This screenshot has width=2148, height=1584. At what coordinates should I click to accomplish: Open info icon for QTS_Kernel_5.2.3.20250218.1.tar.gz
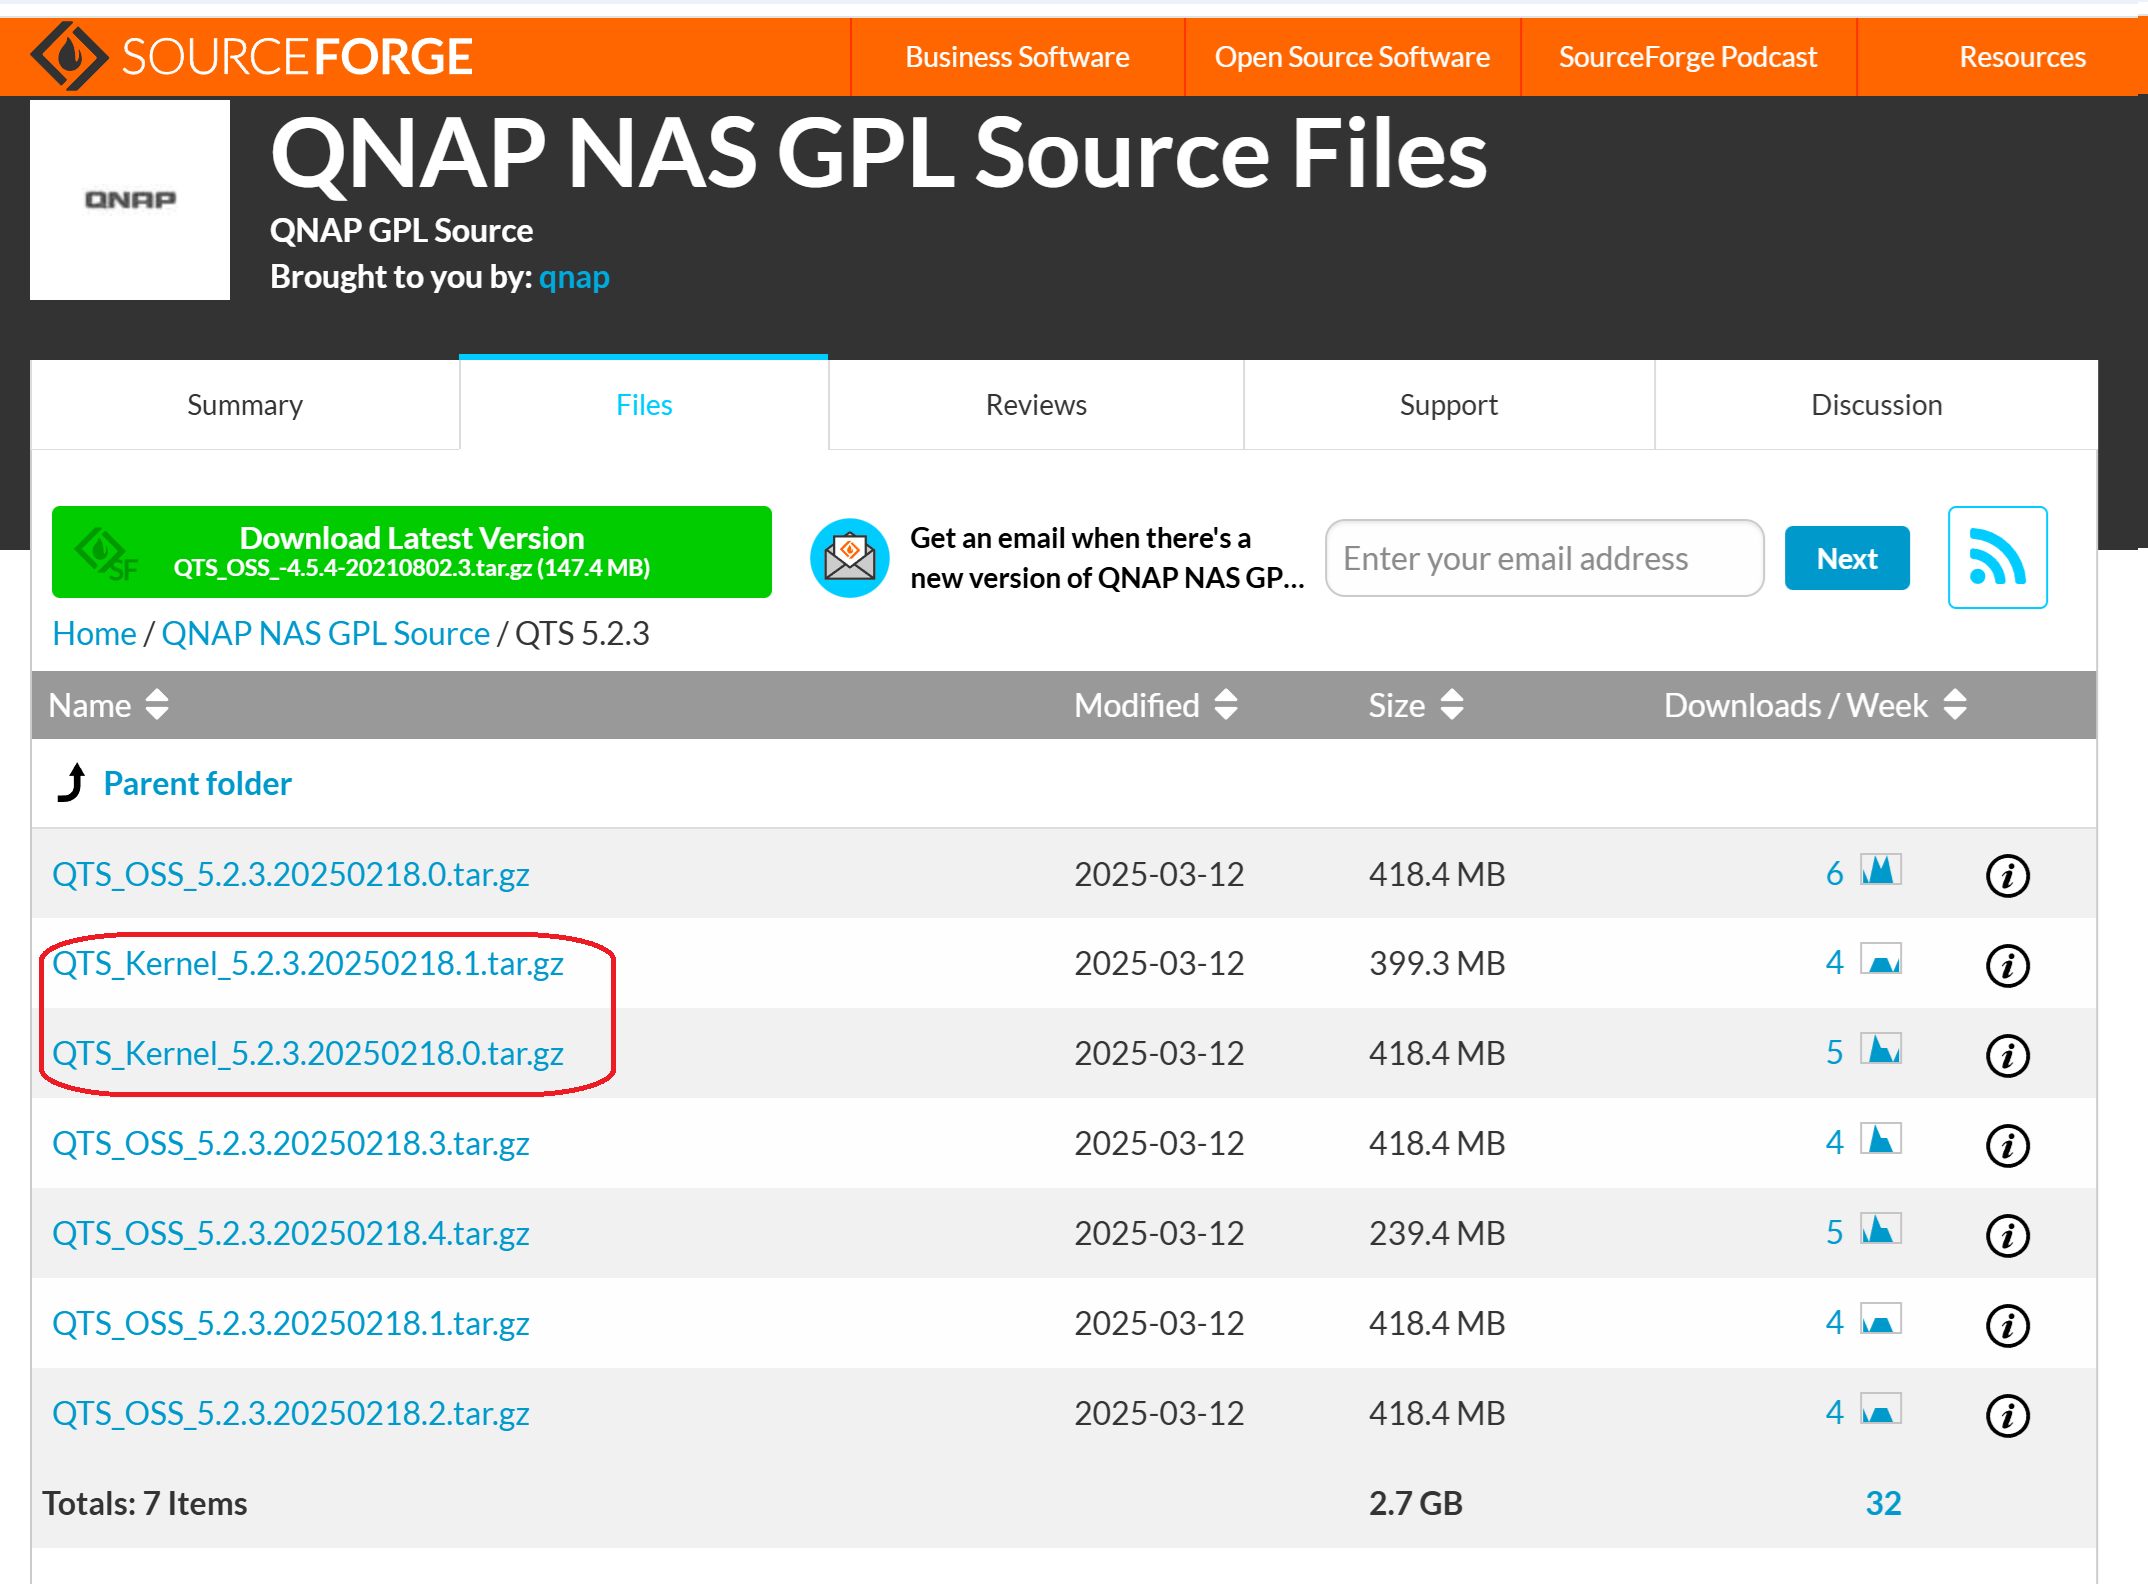click(2006, 965)
